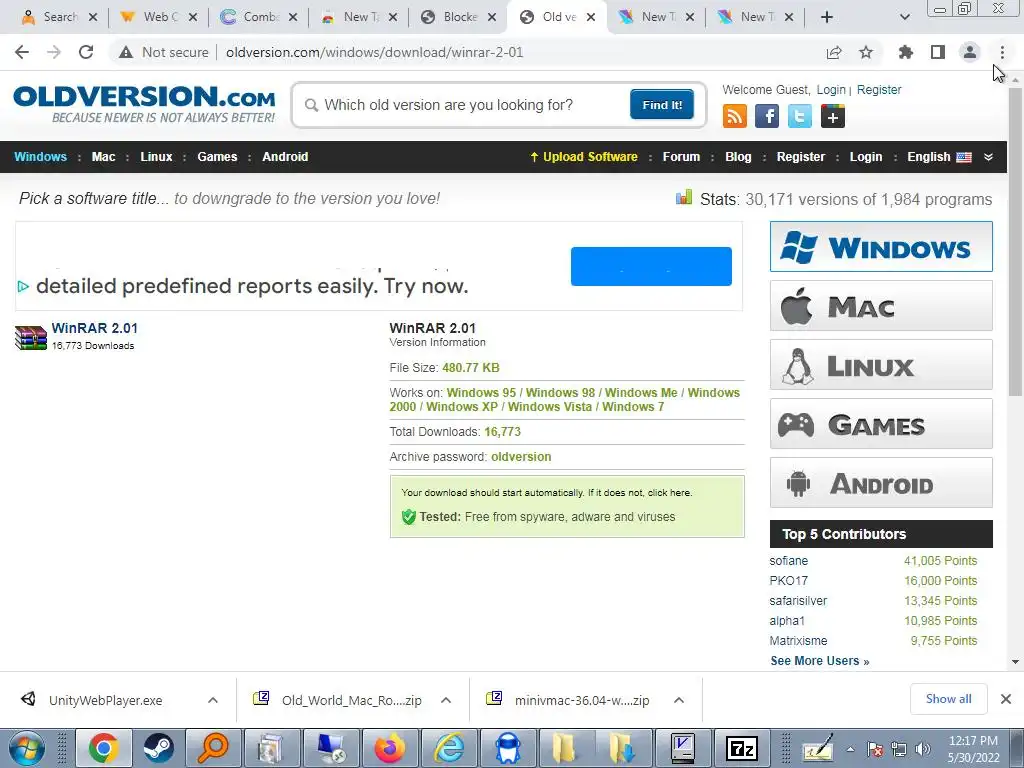
Task: Open the Chrome profile avatar icon
Action: (x=970, y=52)
